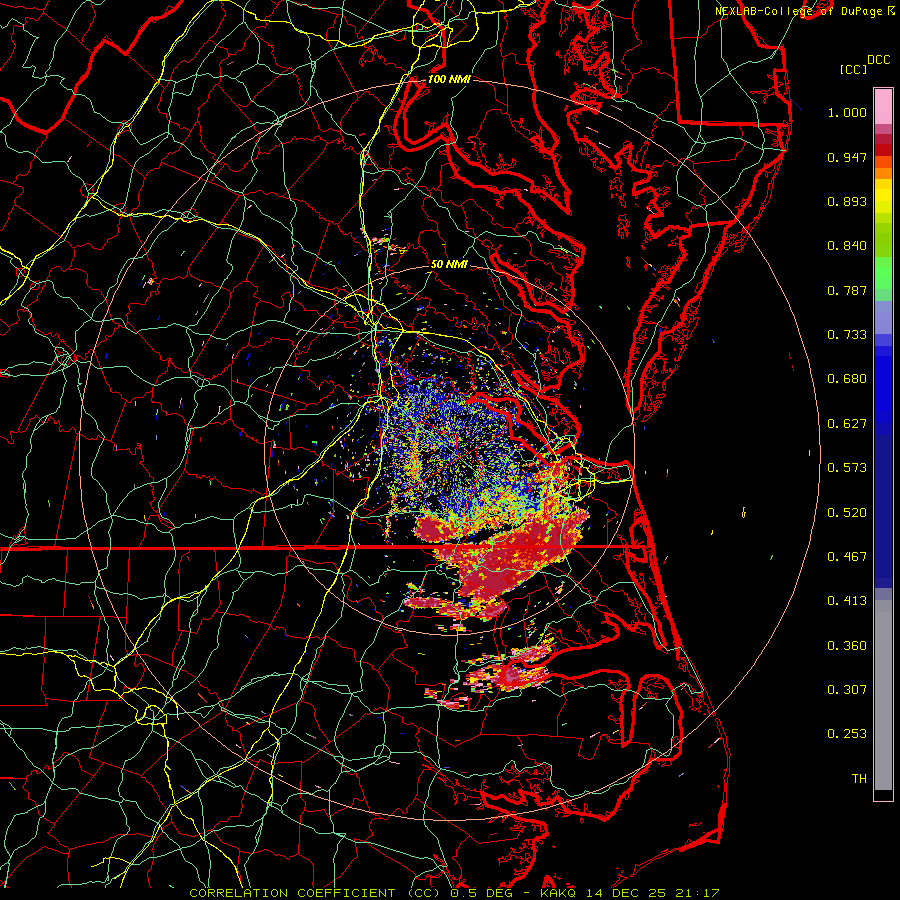900x900 pixels.
Task: Click the 0.893 scale value
Action: [x=847, y=201]
